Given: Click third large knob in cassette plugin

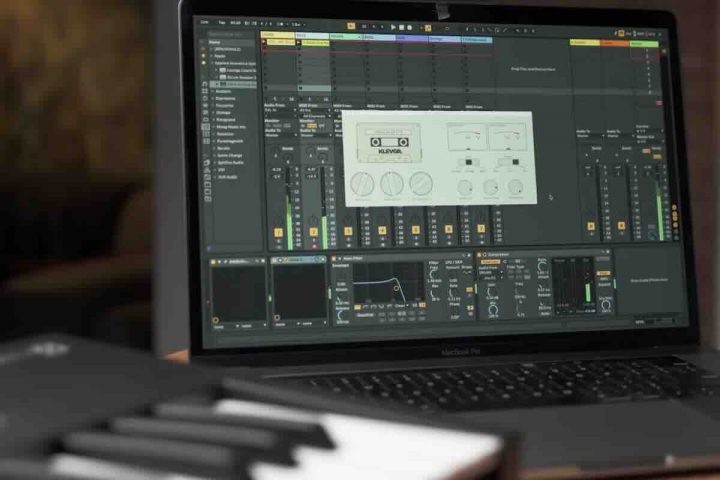Looking at the screenshot, I should pyautogui.click(x=421, y=184).
